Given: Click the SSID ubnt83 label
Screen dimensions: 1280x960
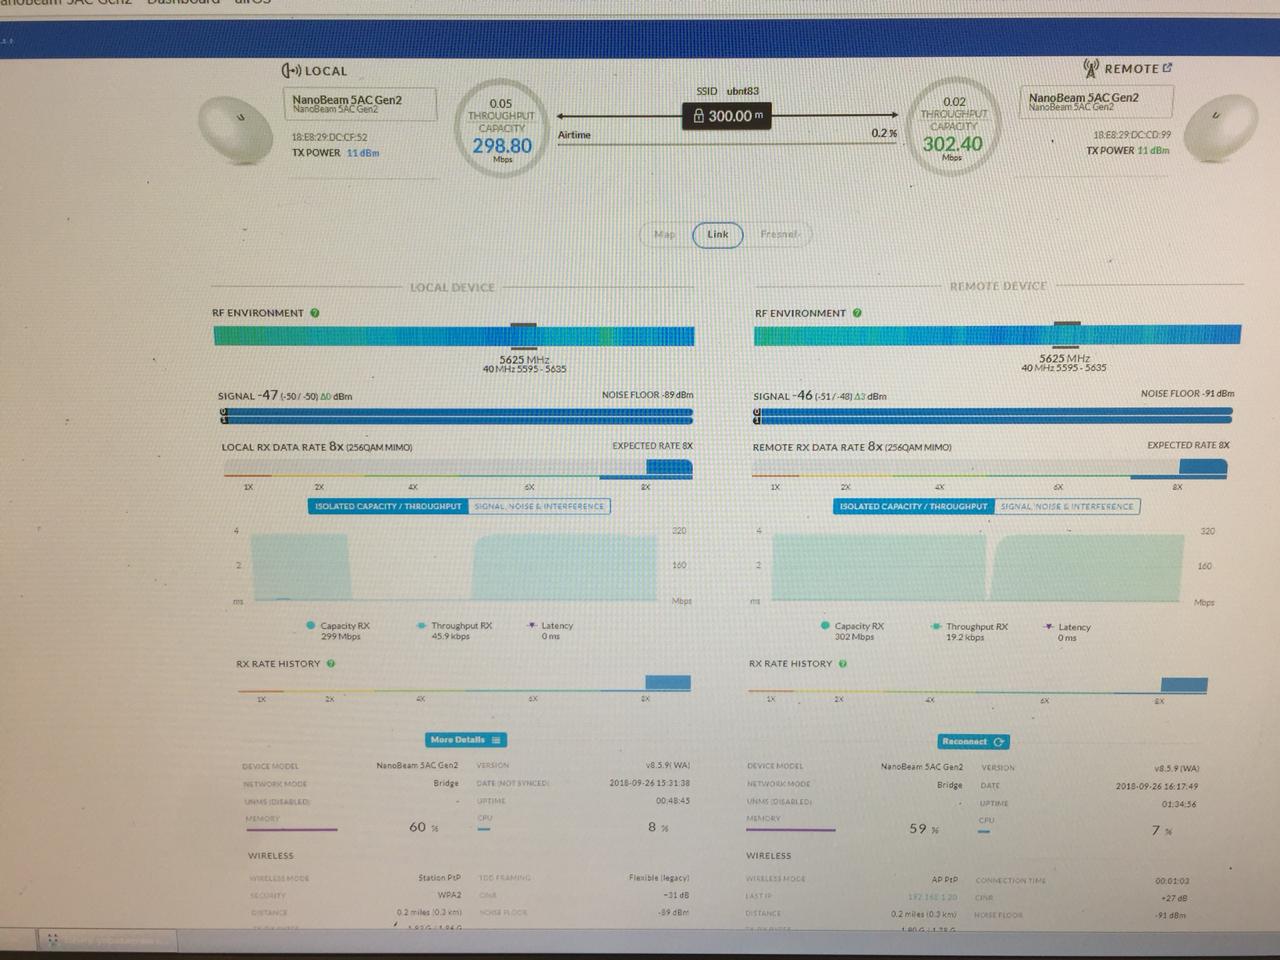Looking at the screenshot, I should [x=728, y=91].
